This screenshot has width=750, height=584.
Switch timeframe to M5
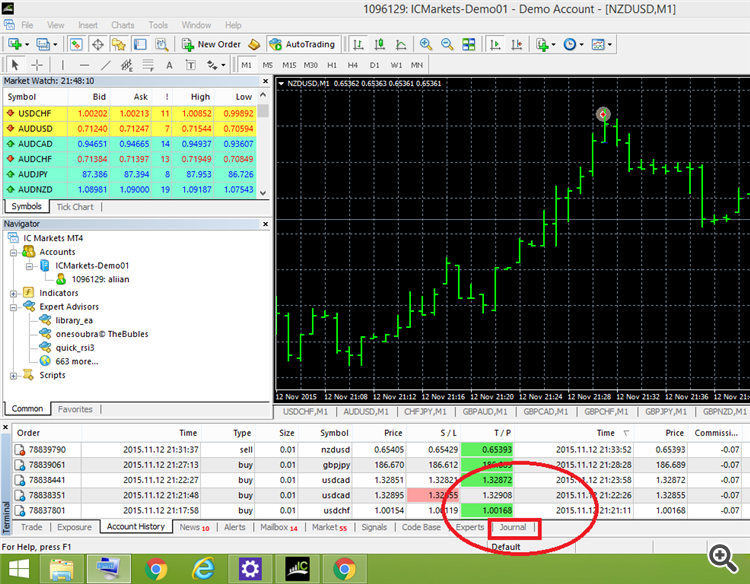(267, 65)
